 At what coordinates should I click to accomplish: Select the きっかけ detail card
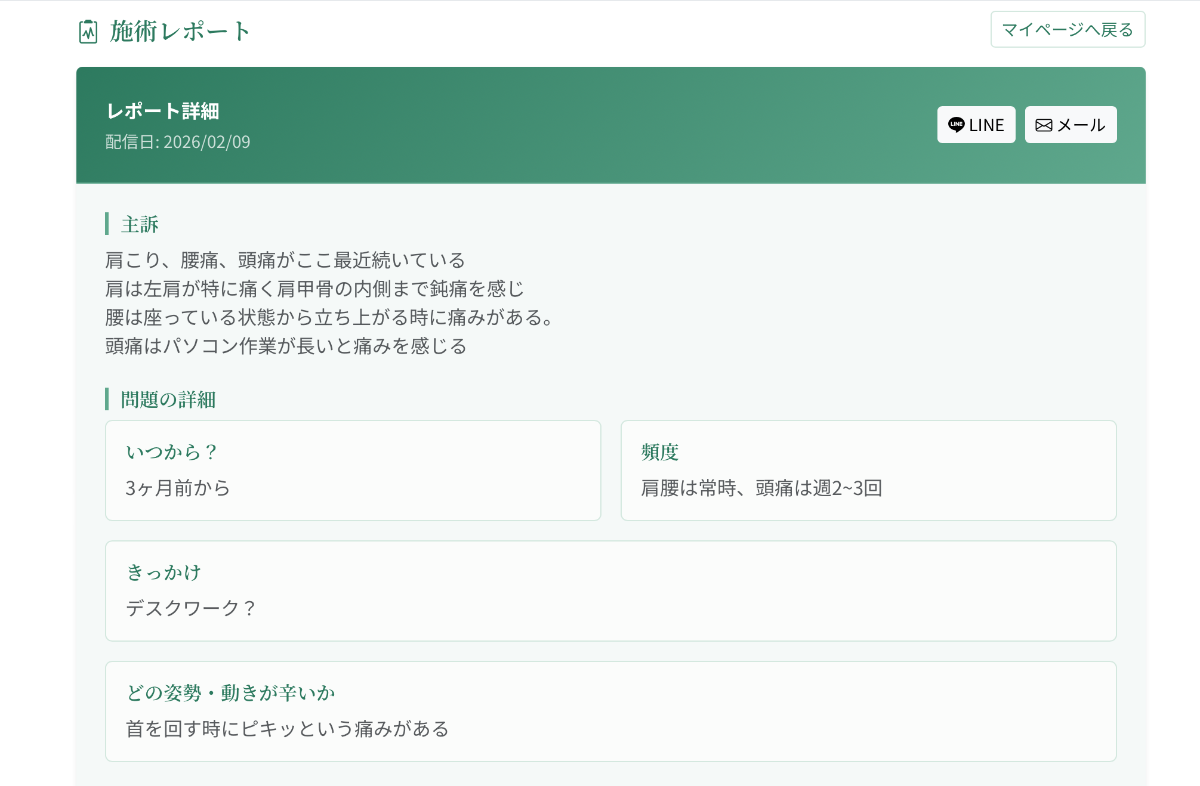pos(610,590)
